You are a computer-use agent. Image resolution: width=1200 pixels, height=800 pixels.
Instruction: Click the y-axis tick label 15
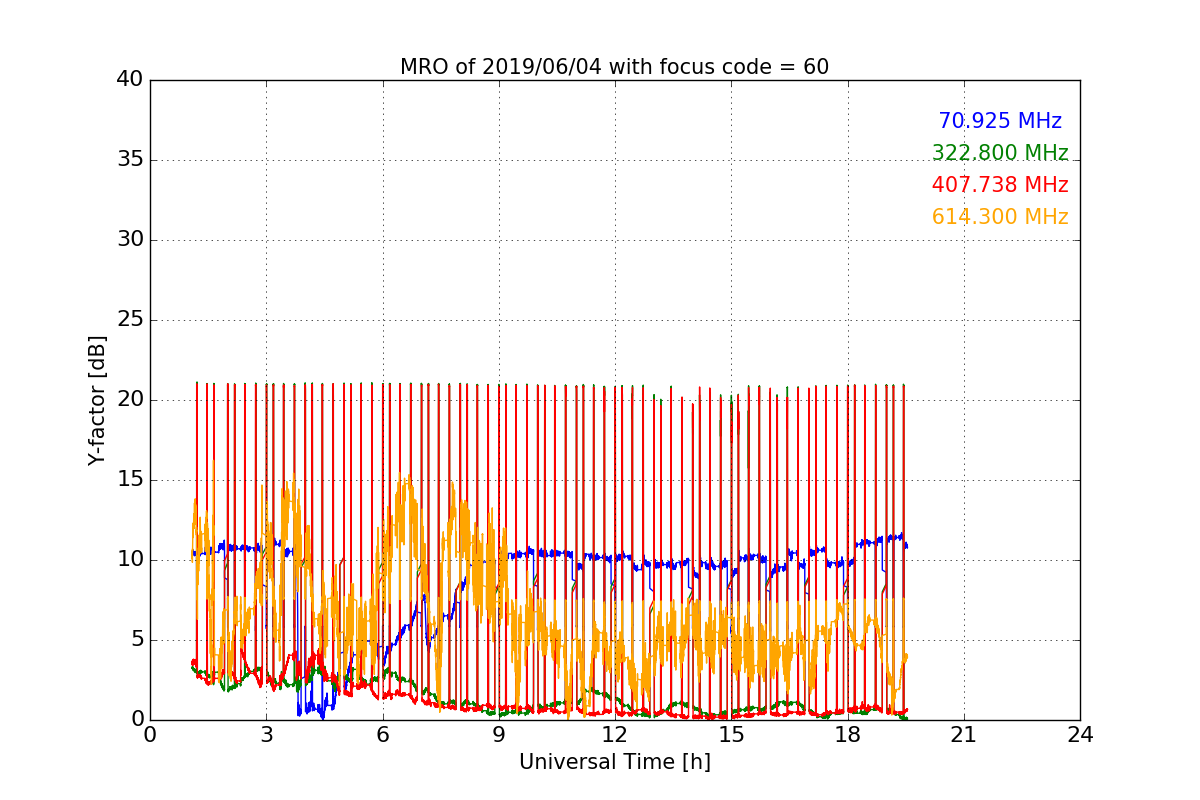pyautogui.click(x=129, y=480)
